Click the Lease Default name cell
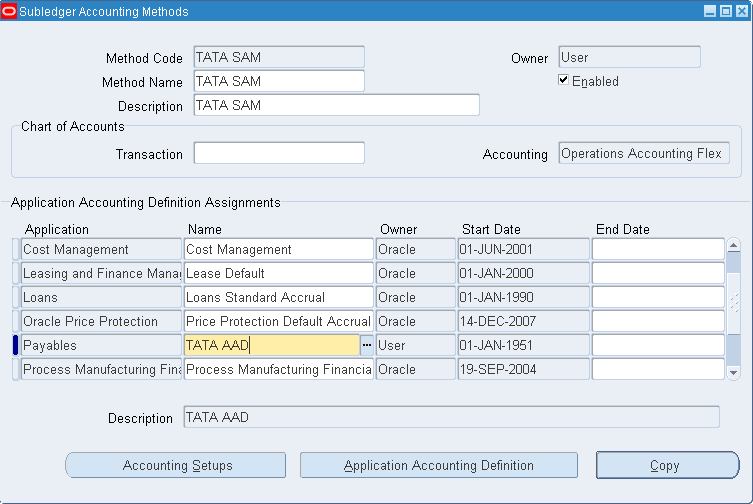 (278, 273)
